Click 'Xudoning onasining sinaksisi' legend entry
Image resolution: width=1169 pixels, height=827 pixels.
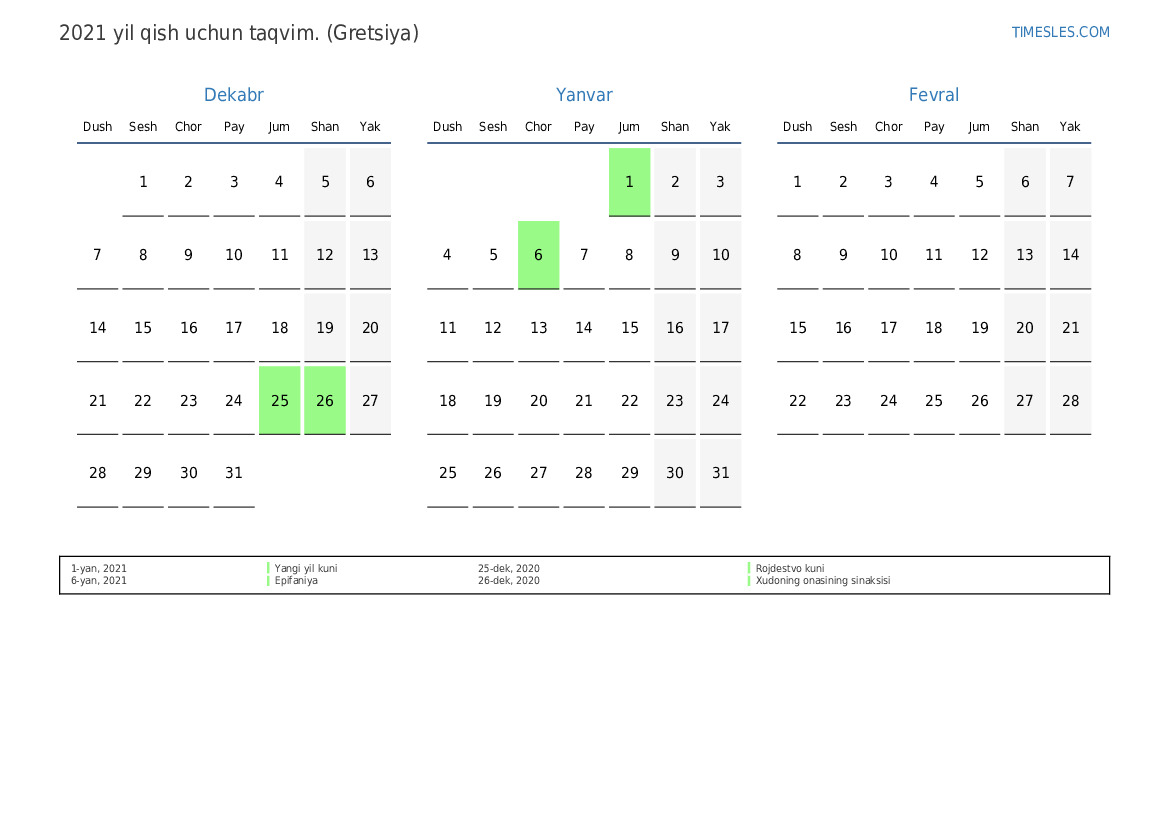tap(822, 580)
